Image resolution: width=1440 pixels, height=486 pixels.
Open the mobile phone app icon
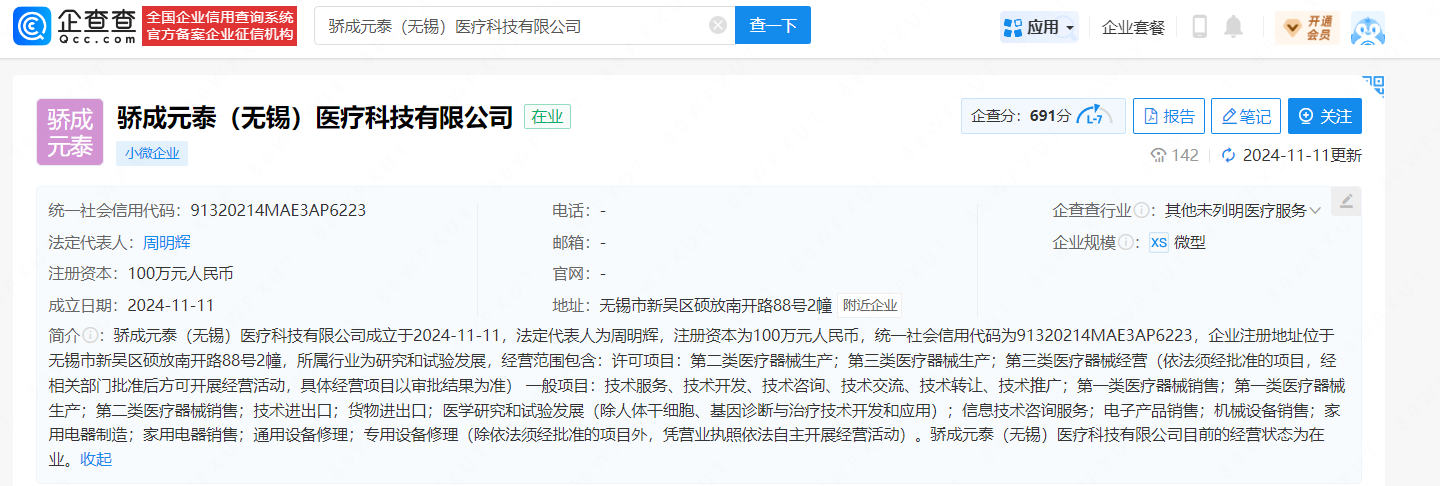1200,27
